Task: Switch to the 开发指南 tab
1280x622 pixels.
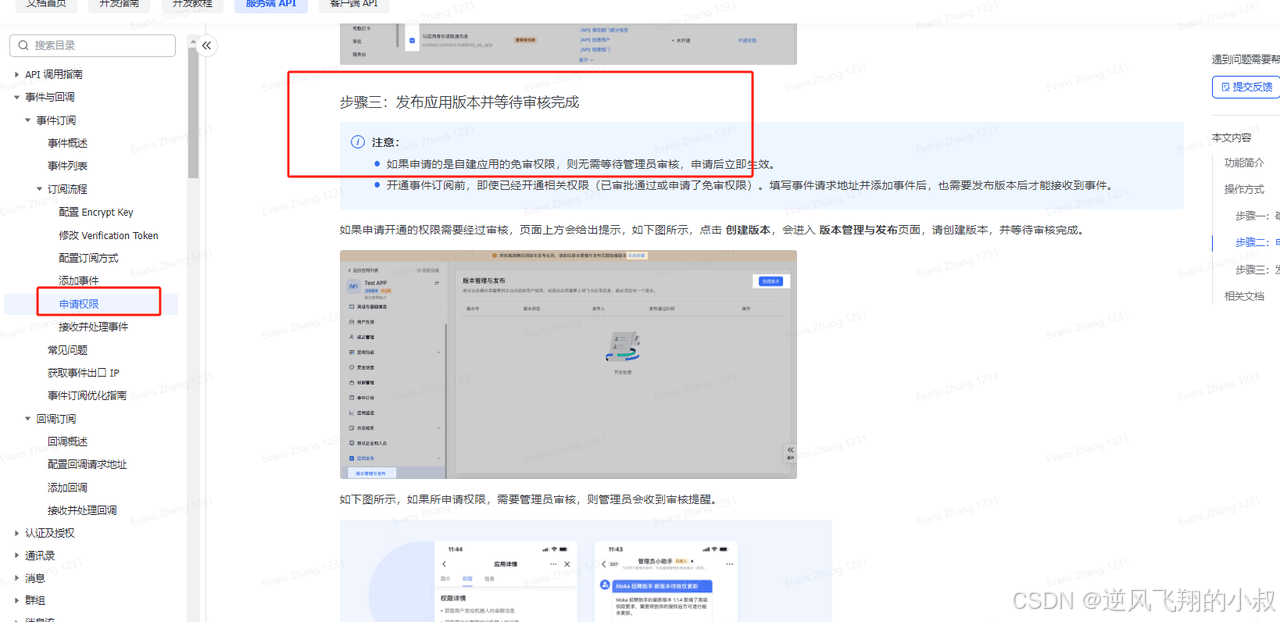Action: point(119,4)
